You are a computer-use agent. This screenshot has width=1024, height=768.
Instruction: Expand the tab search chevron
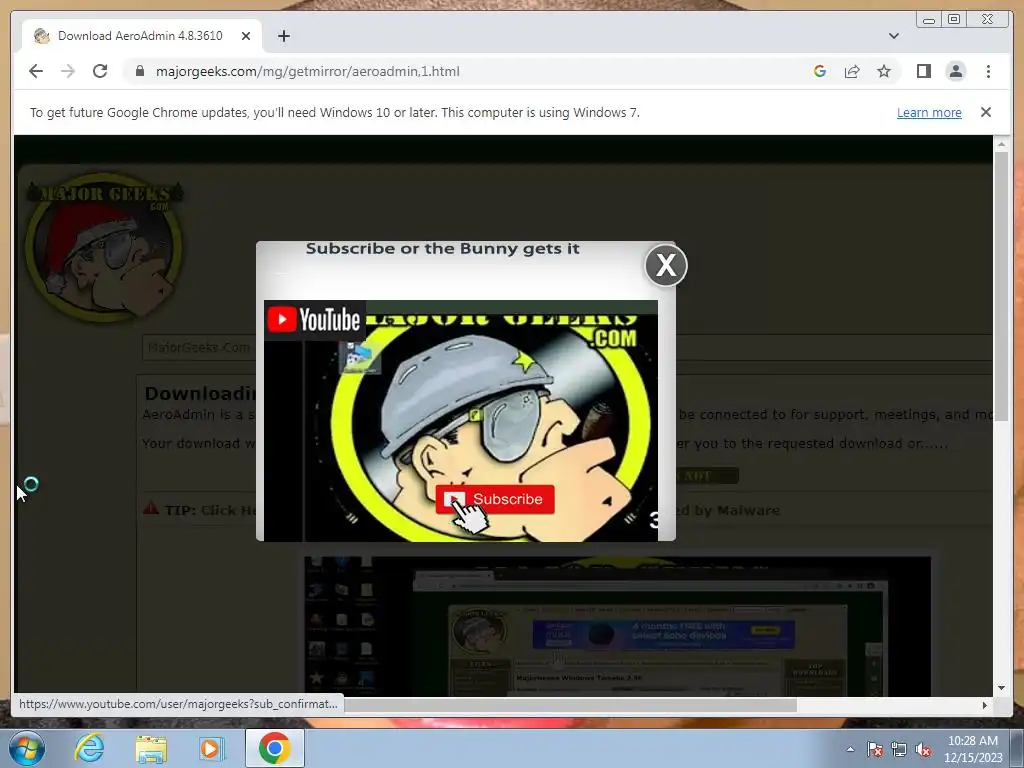893,36
